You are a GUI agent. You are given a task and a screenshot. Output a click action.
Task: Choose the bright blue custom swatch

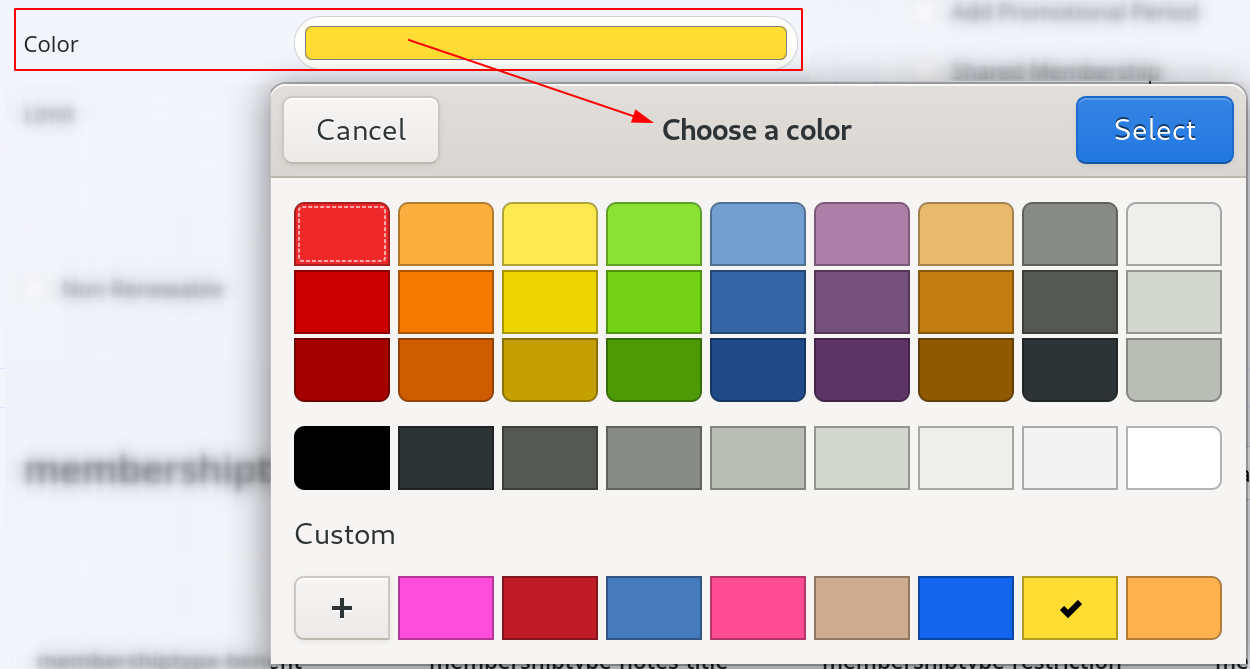[966, 608]
